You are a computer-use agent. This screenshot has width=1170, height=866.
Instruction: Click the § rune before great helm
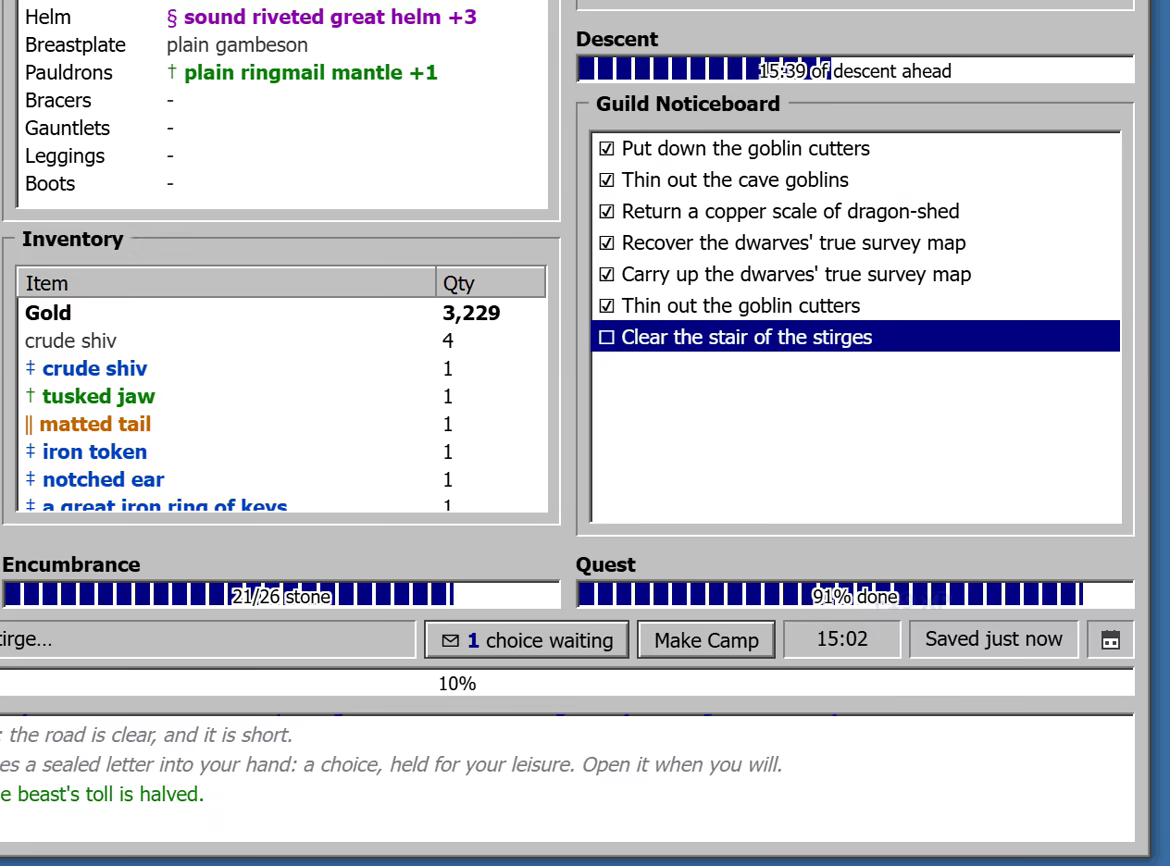tap(172, 17)
